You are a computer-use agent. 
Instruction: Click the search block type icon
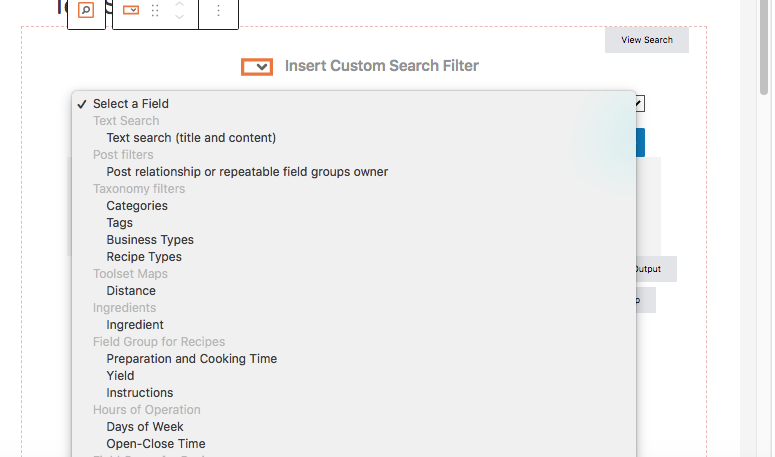coord(86,11)
